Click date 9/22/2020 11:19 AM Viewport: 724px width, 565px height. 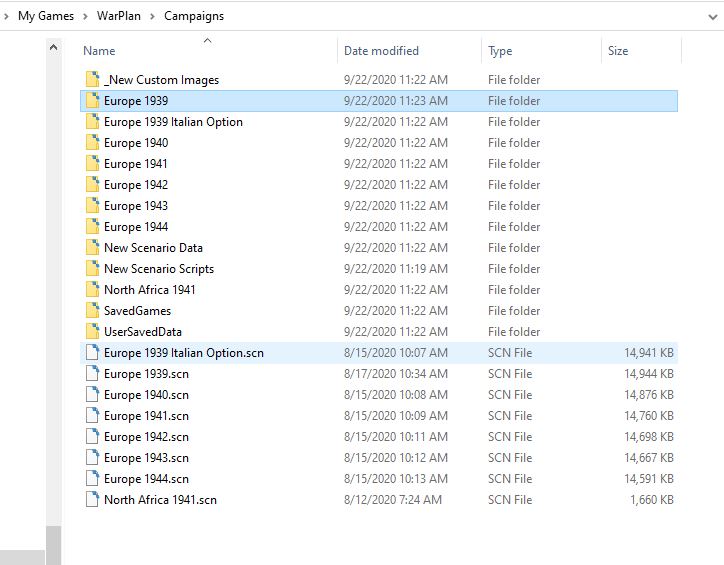point(396,269)
